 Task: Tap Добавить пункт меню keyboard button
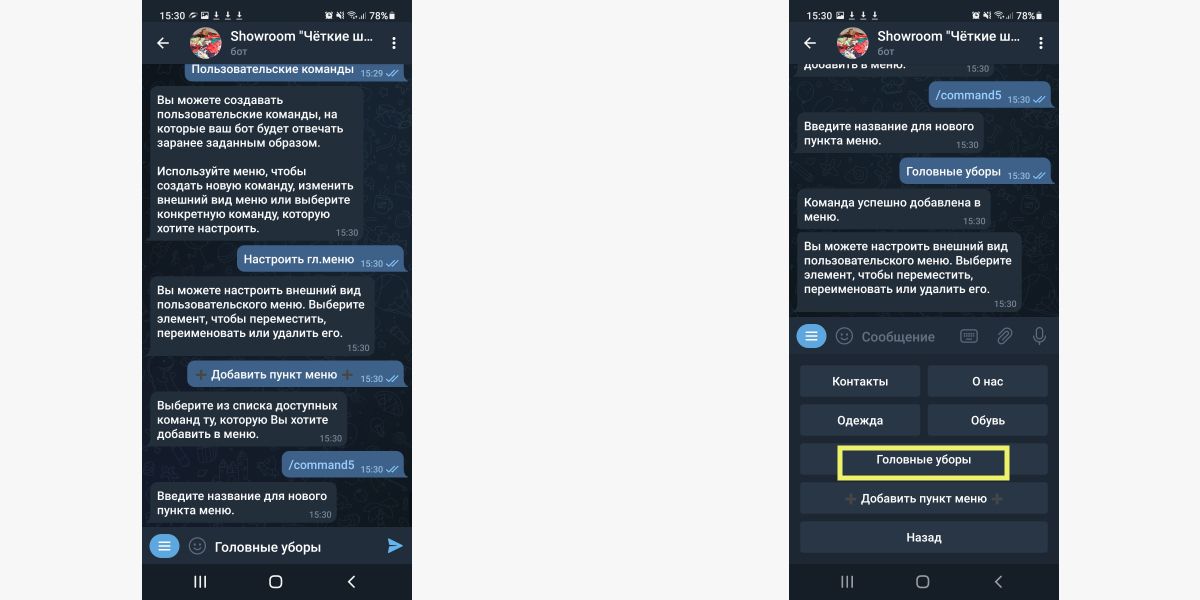pyautogui.click(x=924, y=498)
